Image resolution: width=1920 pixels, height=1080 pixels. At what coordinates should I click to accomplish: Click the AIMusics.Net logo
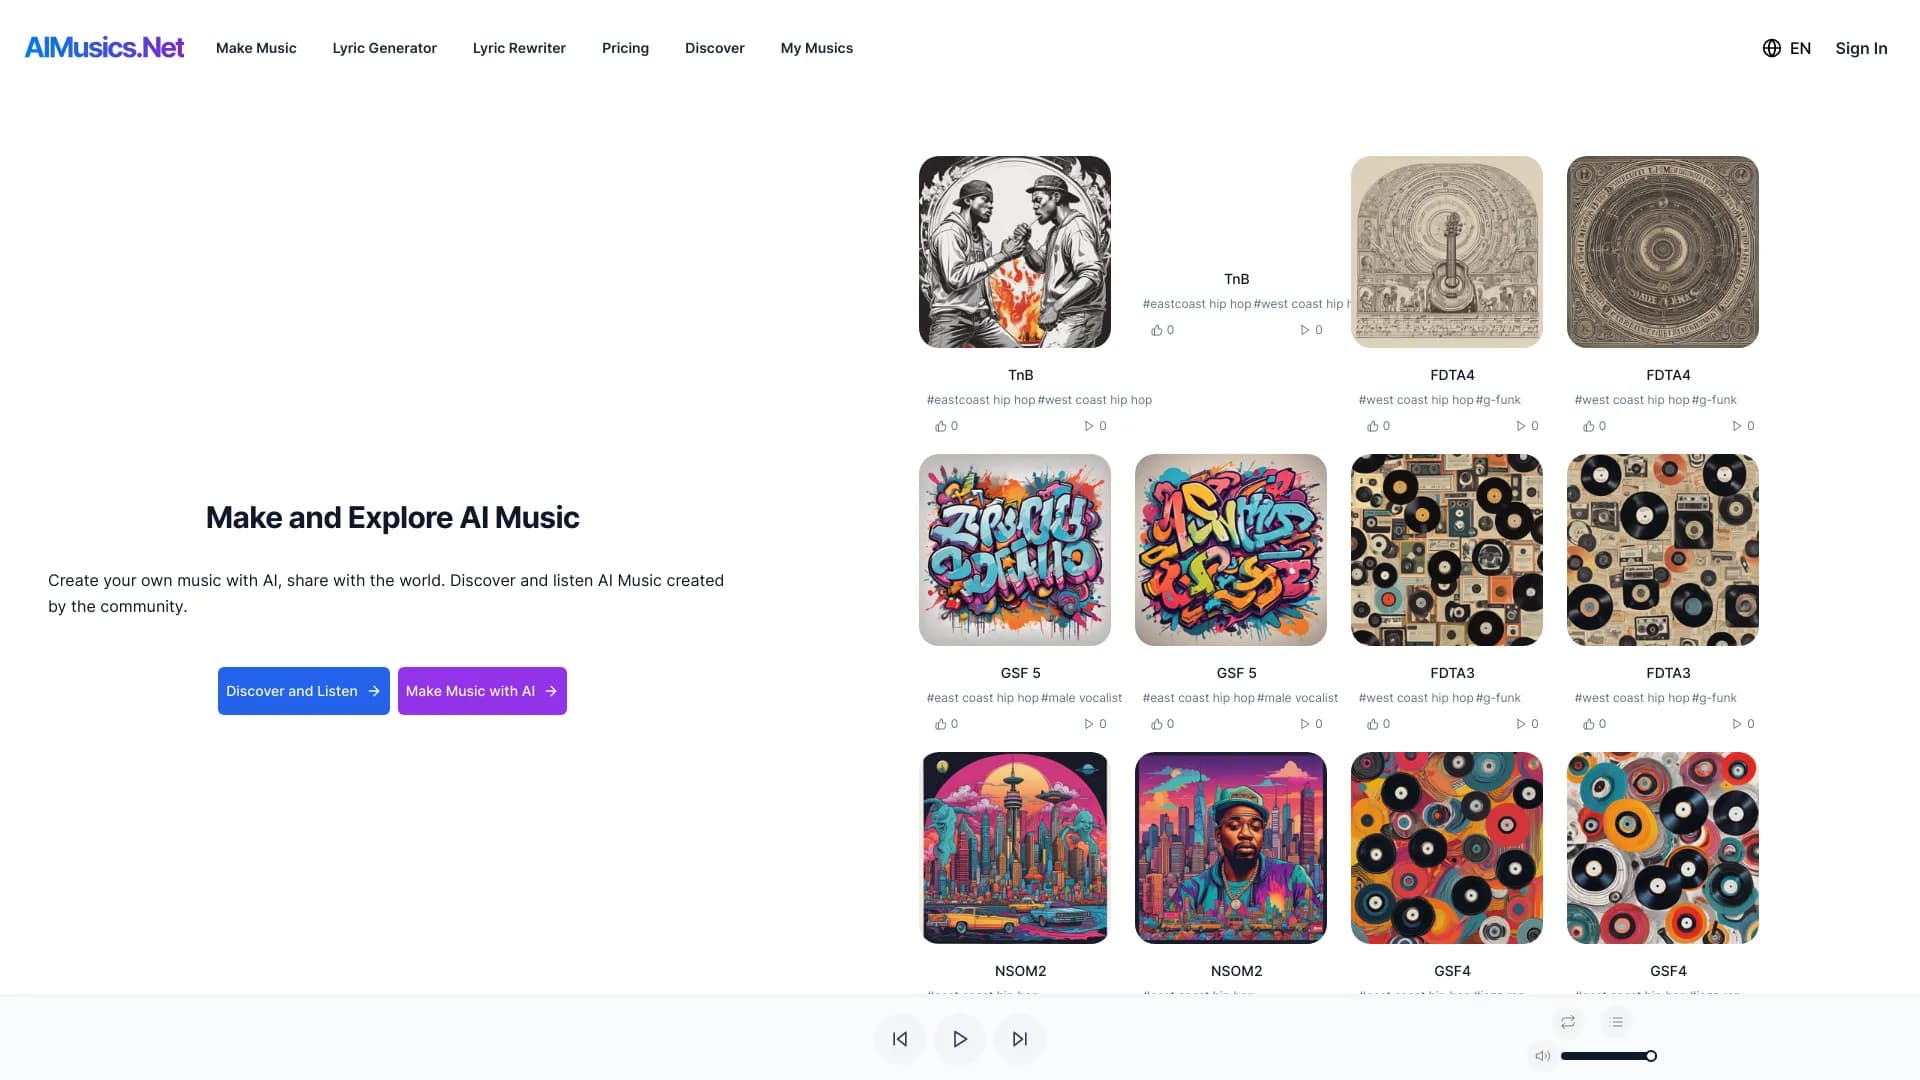104,47
